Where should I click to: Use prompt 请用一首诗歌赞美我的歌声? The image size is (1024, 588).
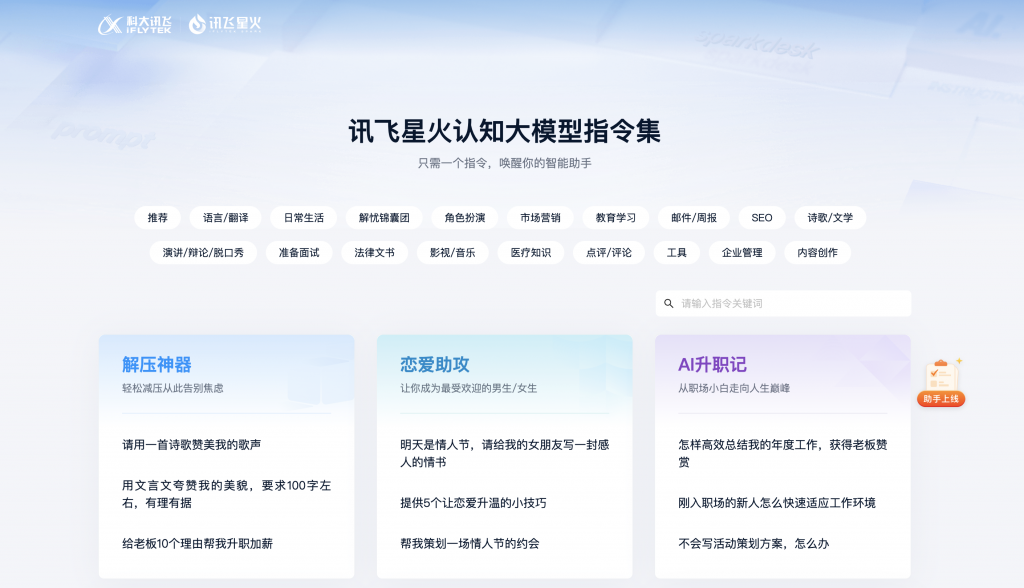[191, 445]
